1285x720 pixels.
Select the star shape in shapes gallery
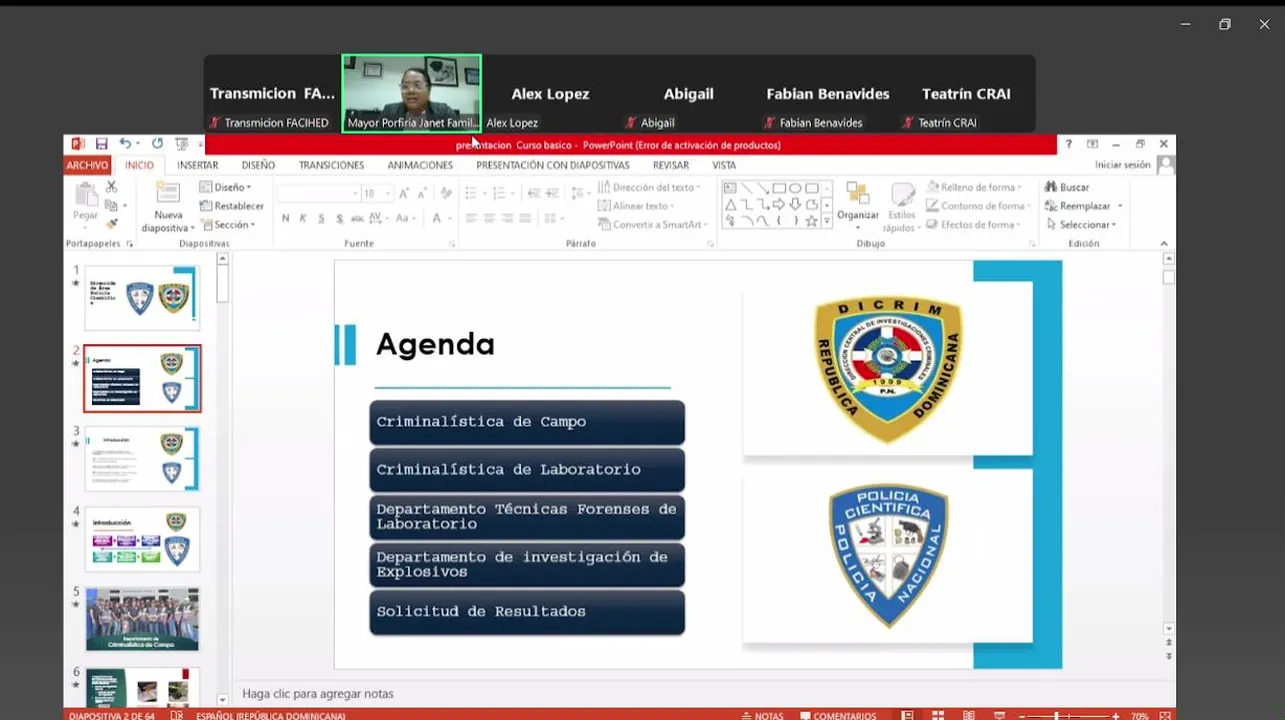[x=811, y=221]
